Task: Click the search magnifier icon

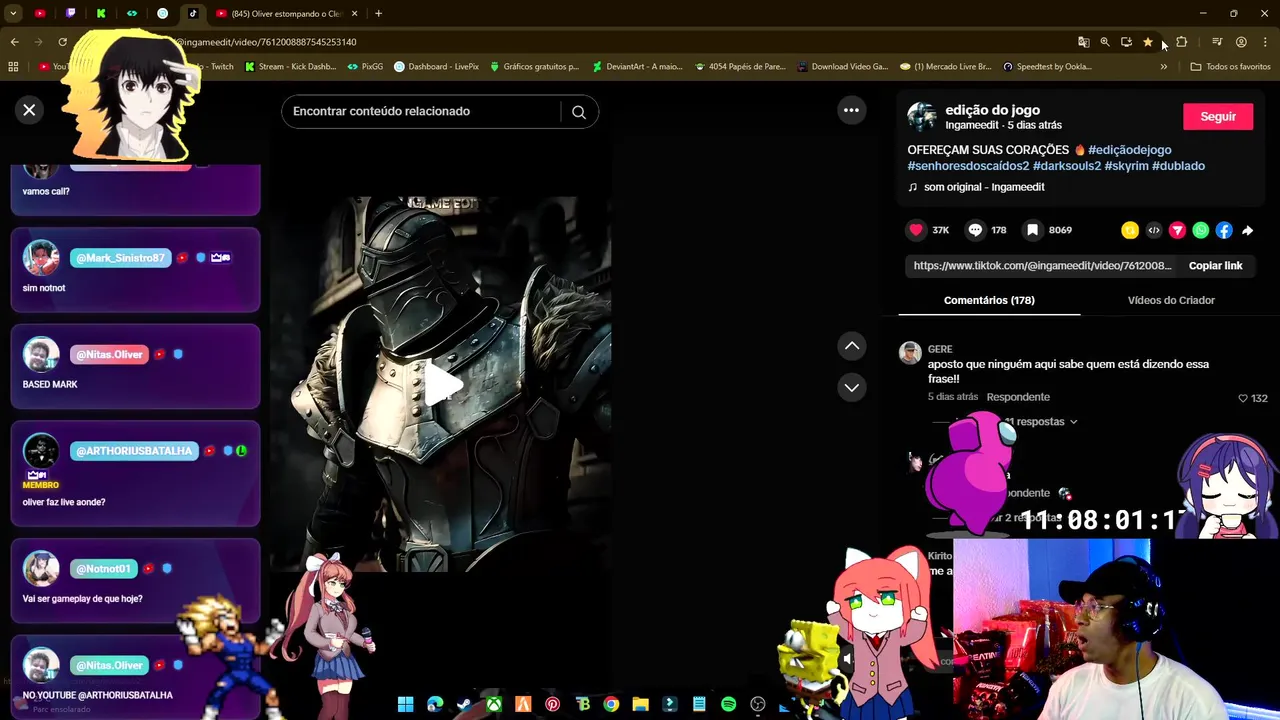Action: pos(579,112)
